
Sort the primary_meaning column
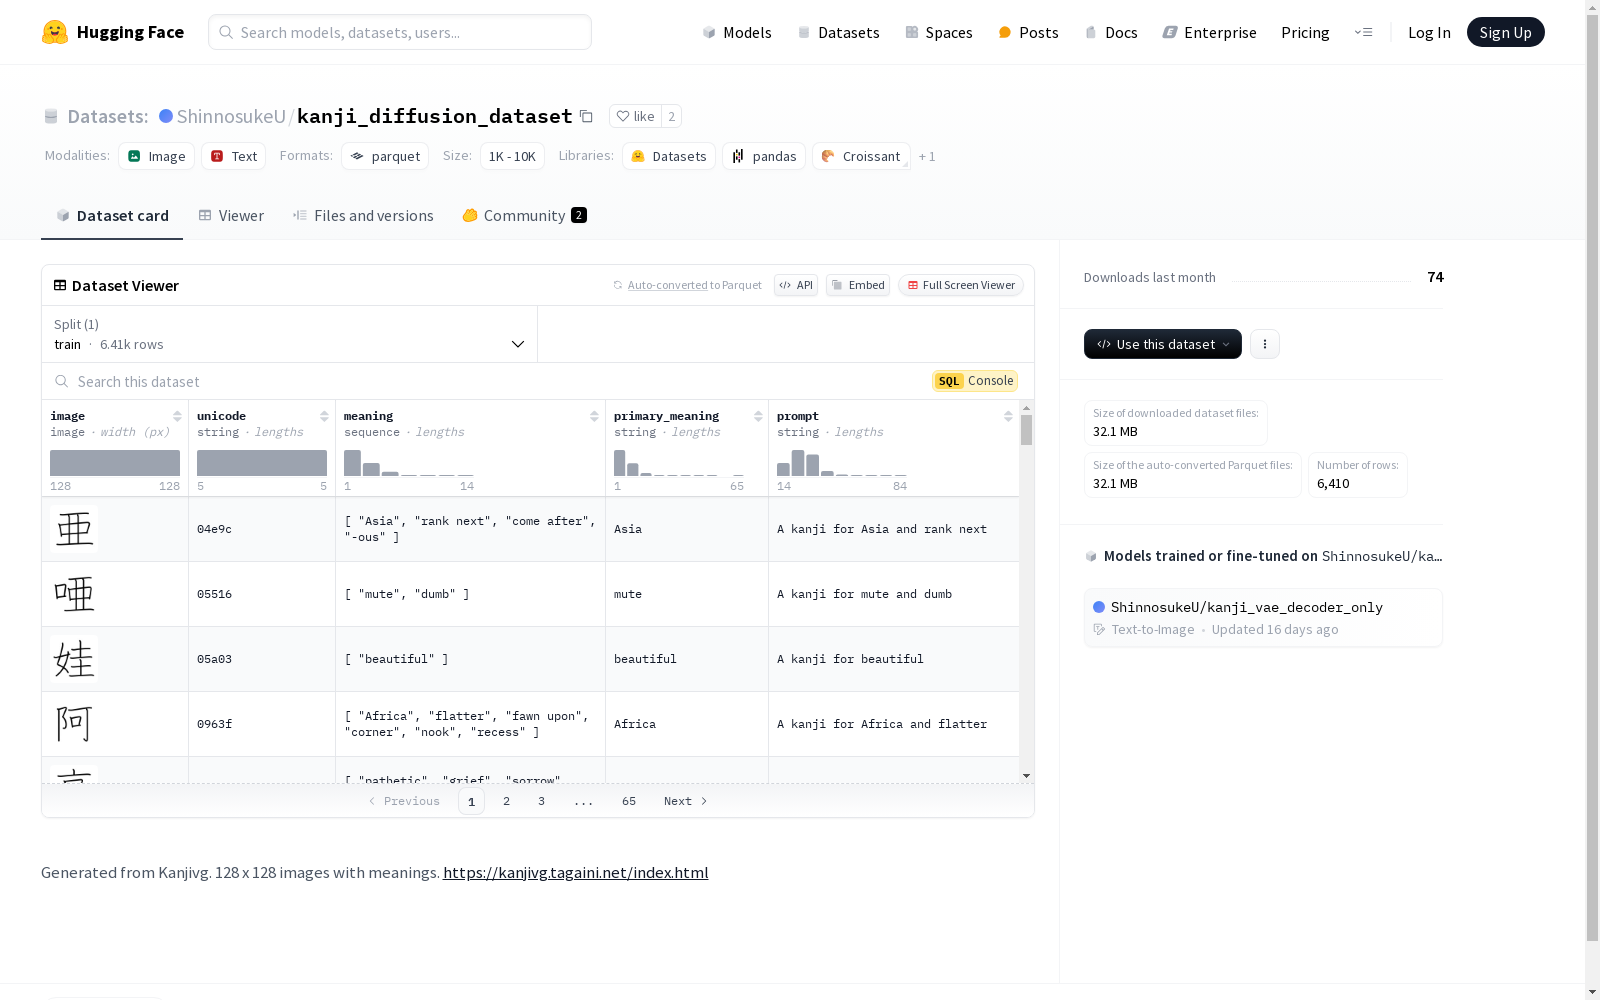[758, 416]
